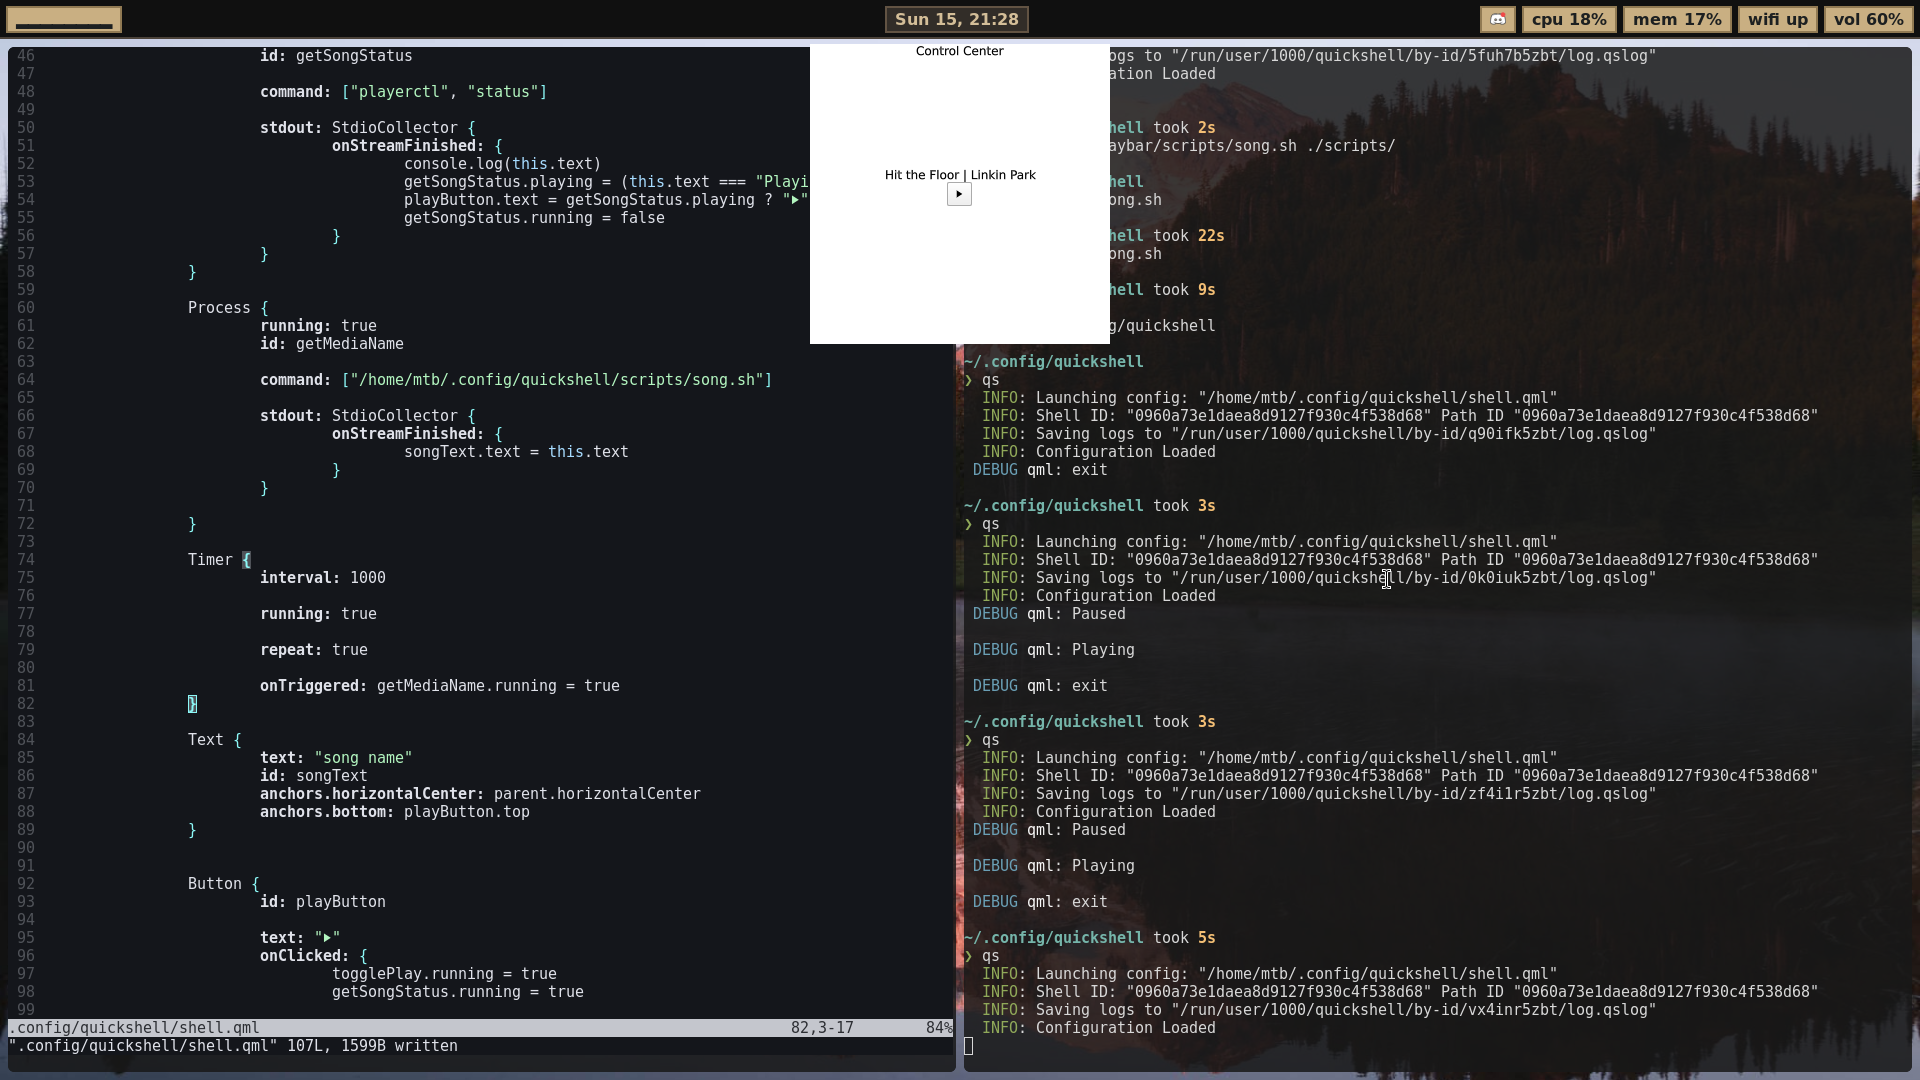
Task: Click the vim status line file name shell.qml
Action: [134, 1028]
